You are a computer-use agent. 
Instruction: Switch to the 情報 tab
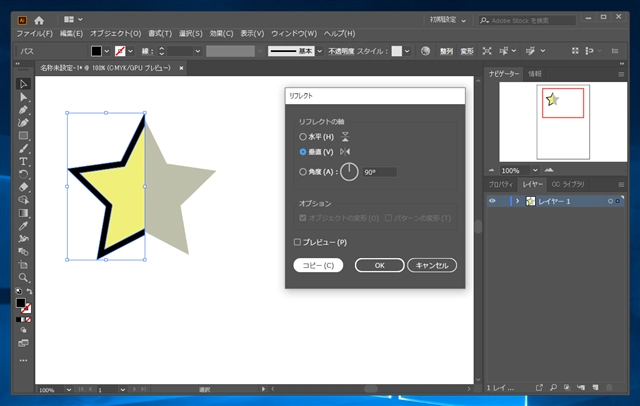[534, 74]
